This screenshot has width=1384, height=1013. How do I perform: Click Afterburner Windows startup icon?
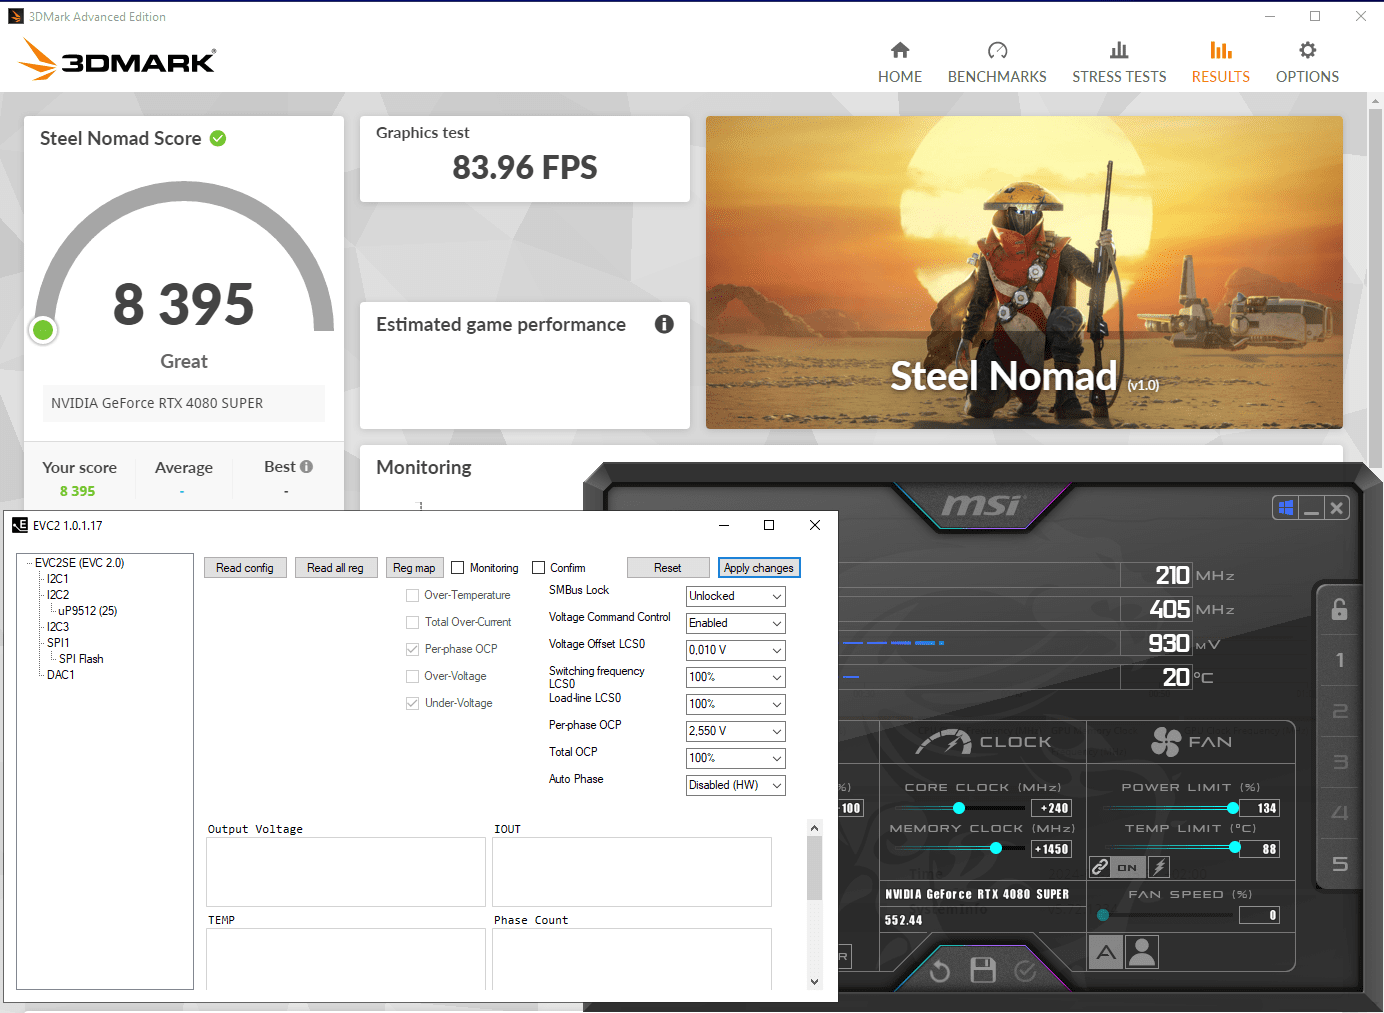pyautogui.click(x=1286, y=508)
